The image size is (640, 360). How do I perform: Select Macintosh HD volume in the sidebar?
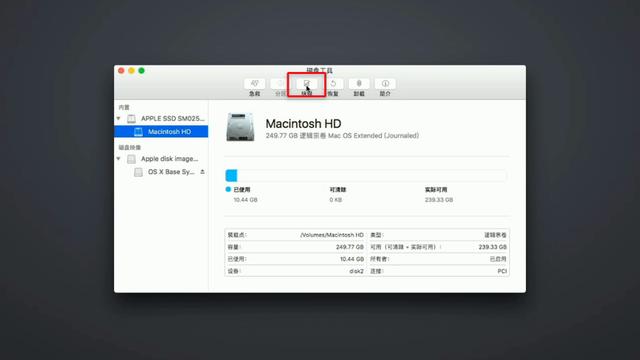point(161,131)
